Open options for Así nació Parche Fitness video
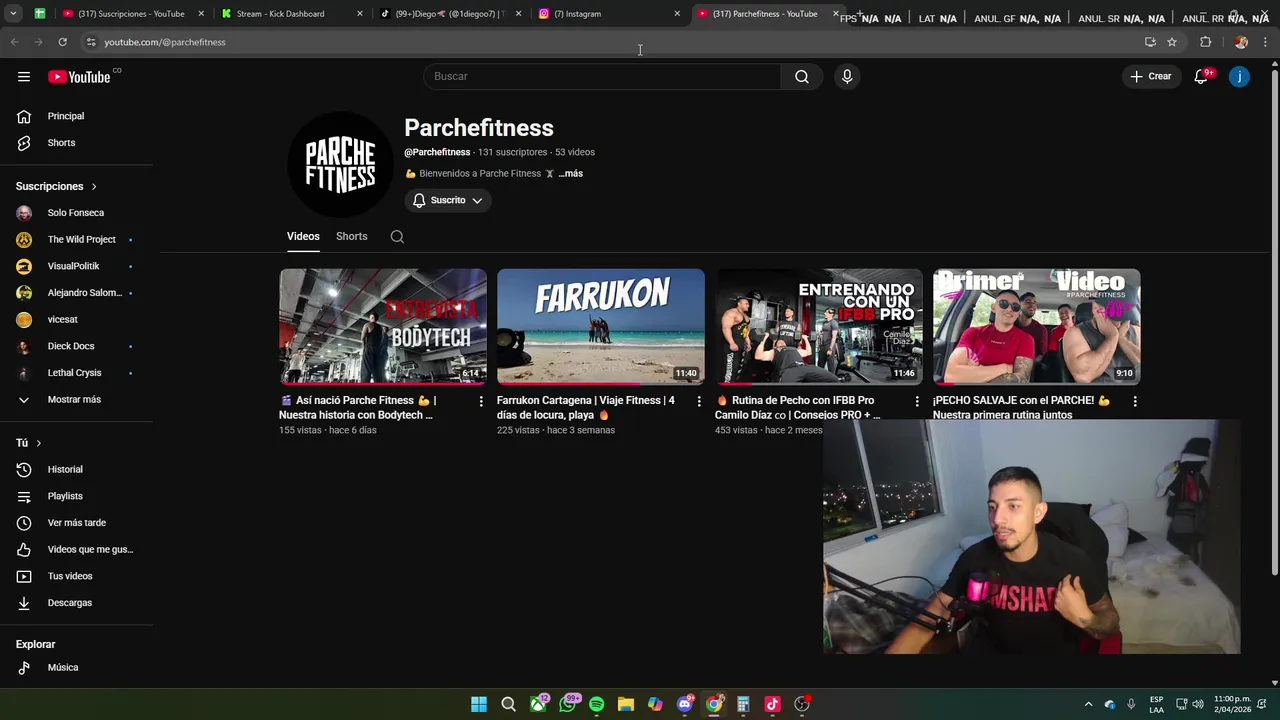1280x720 pixels. tap(481, 401)
